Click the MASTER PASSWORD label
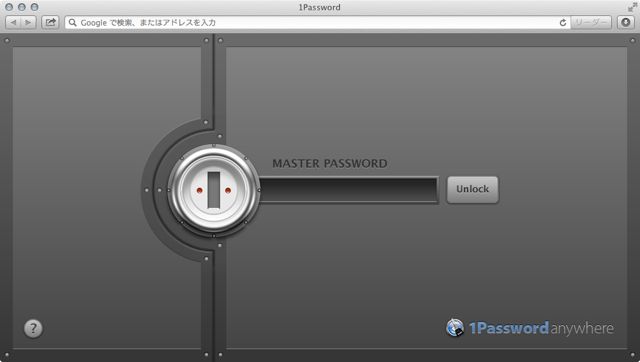 tap(330, 163)
